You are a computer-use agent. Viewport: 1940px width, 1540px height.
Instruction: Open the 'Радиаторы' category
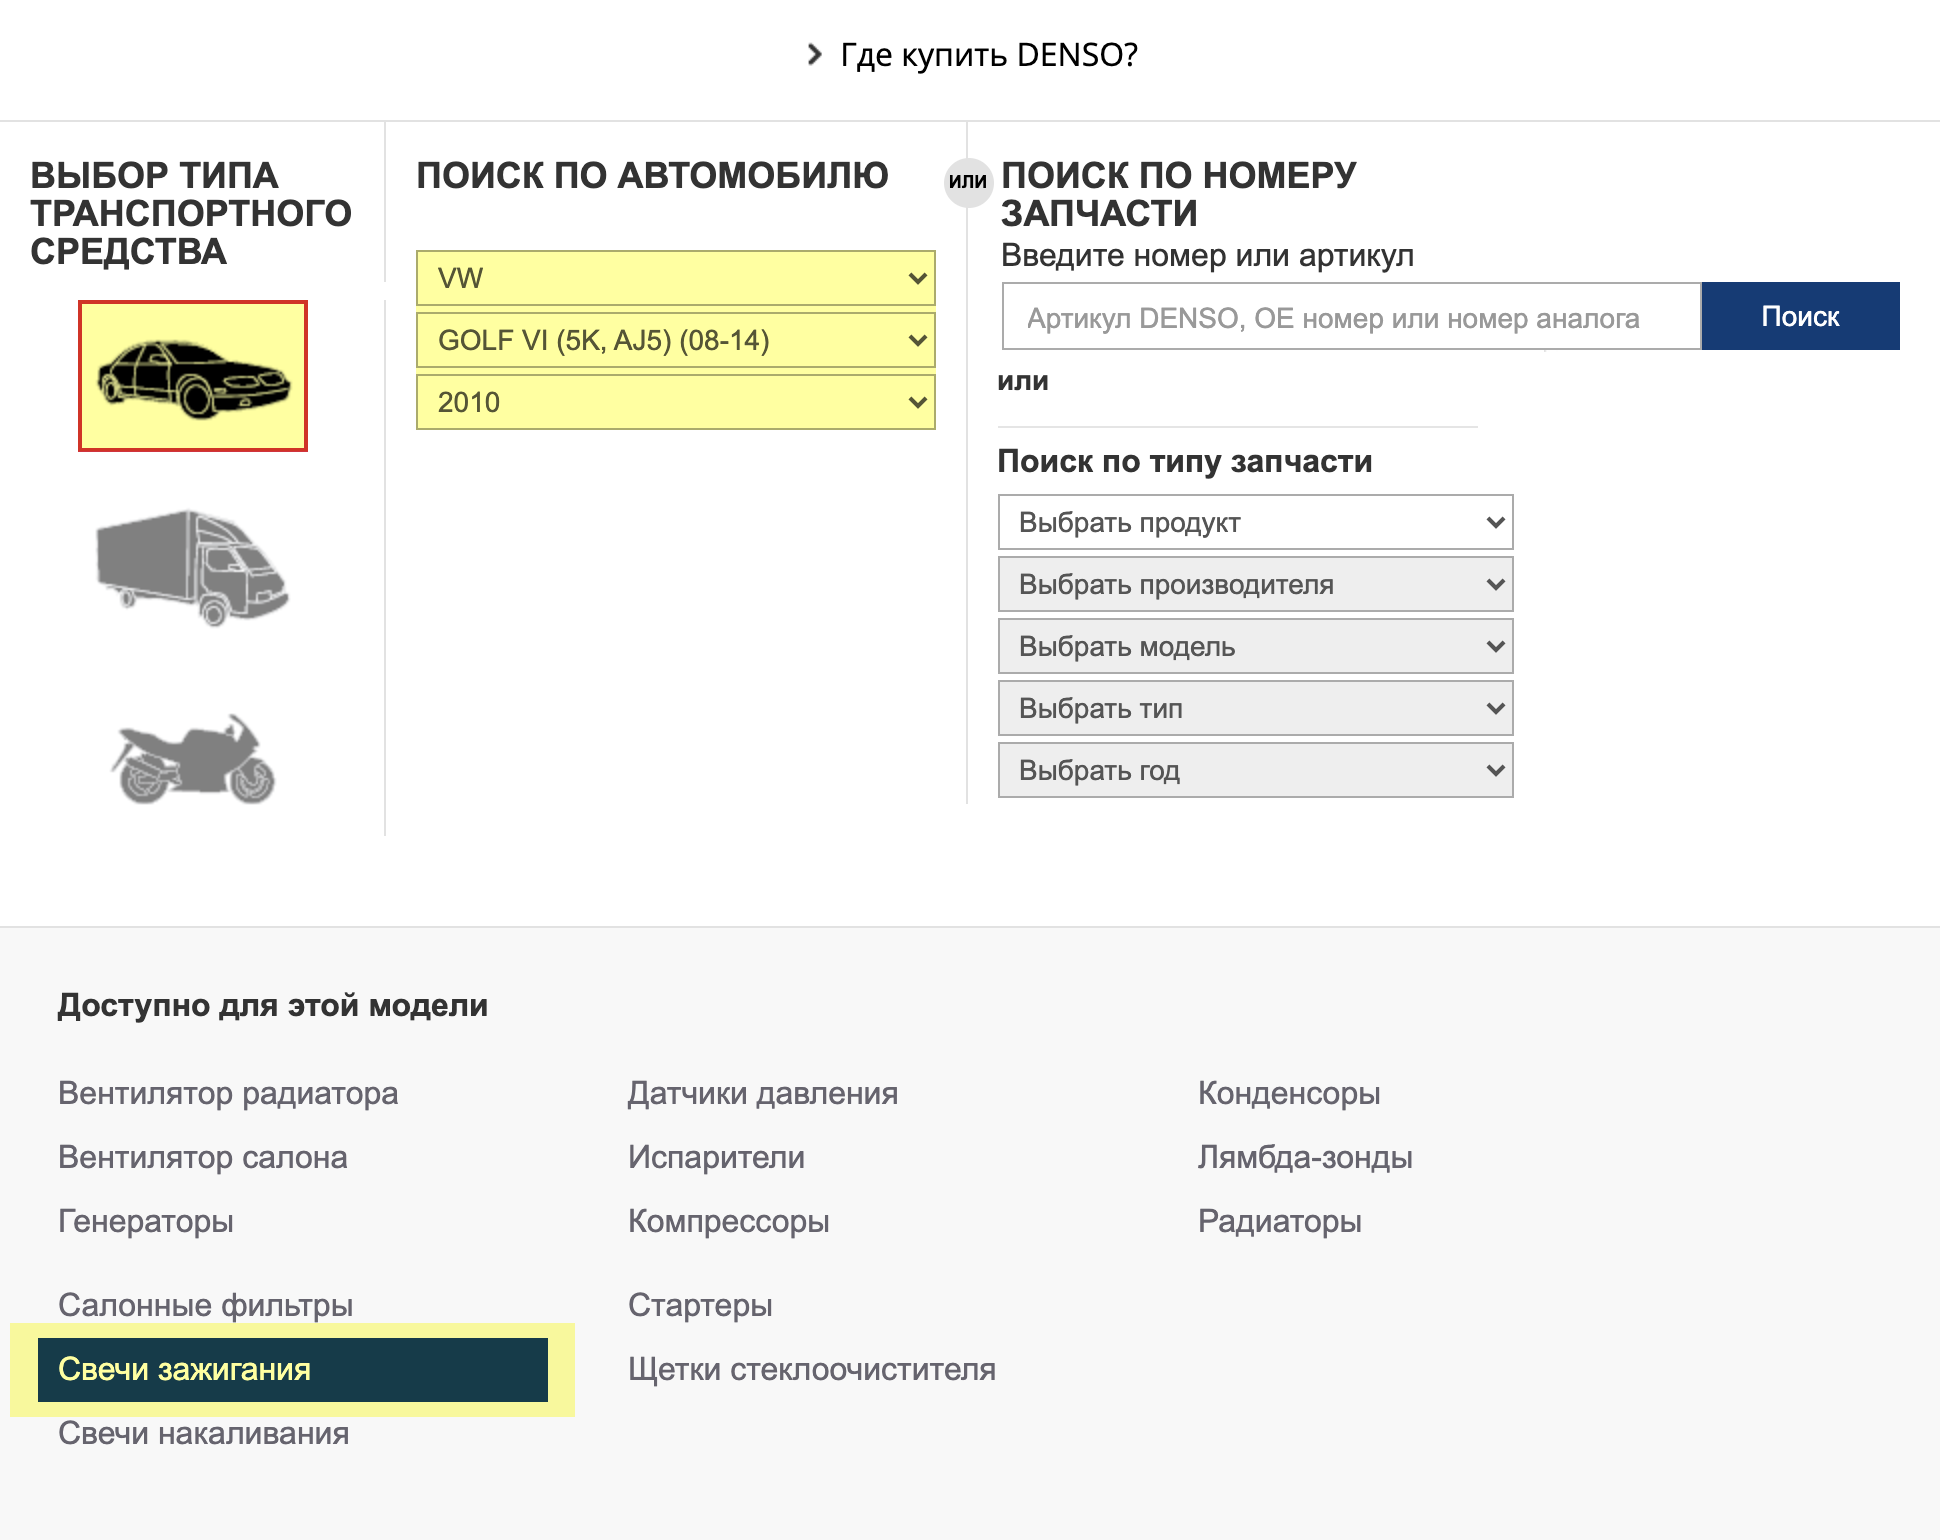(x=1280, y=1221)
